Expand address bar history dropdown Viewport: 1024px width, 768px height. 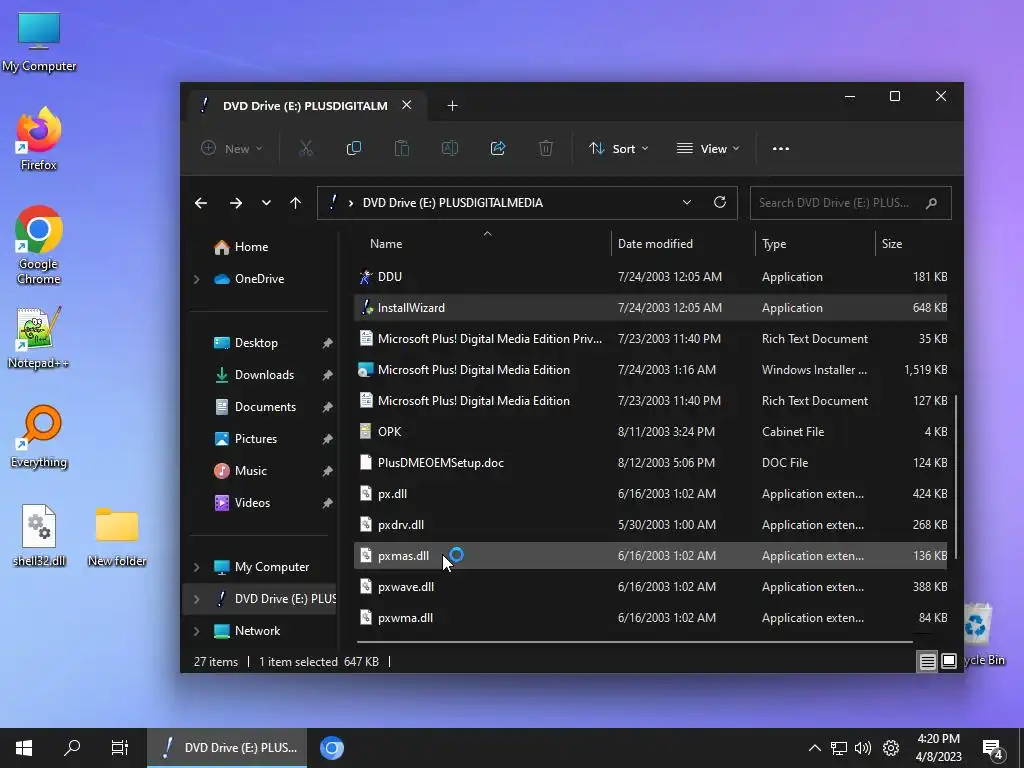pyautogui.click(x=686, y=202)
